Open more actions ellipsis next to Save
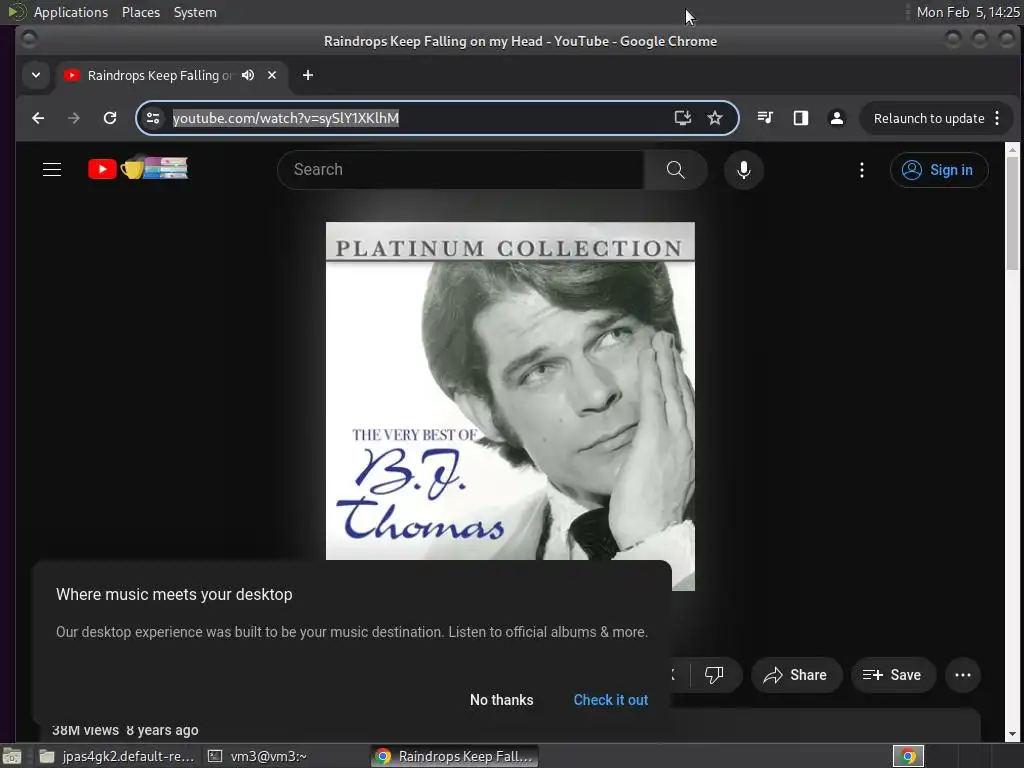 pos(963,675)
